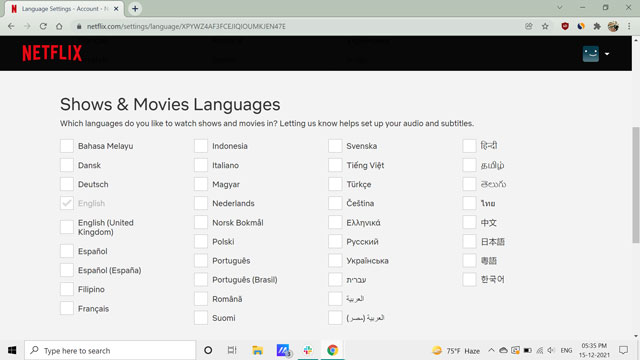Screen dimensions: 640x360
Task: Check the Filipino checkbox
Action: (x=67, y=289)
